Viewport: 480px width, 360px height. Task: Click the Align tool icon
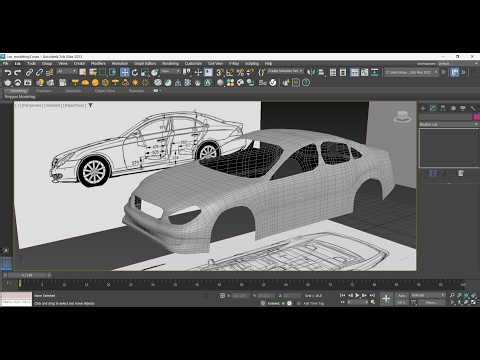(x=321, y=72)
